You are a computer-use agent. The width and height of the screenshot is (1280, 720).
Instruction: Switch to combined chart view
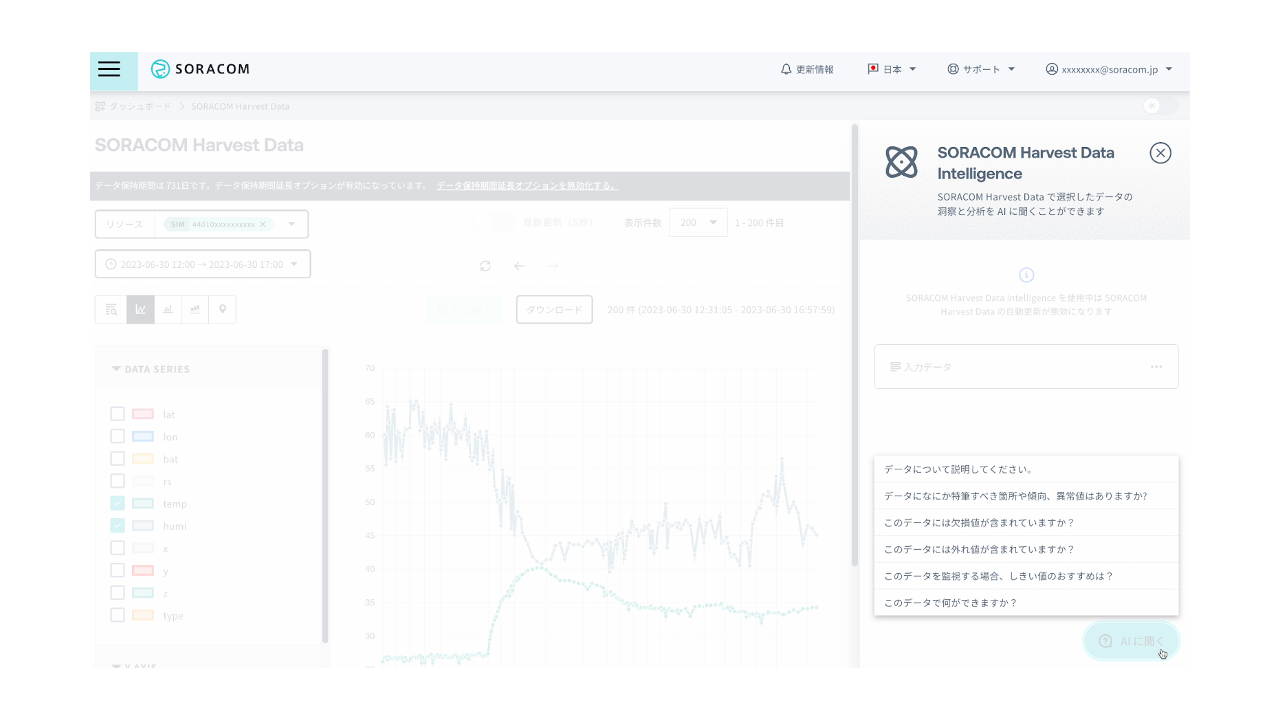(195, 310)
